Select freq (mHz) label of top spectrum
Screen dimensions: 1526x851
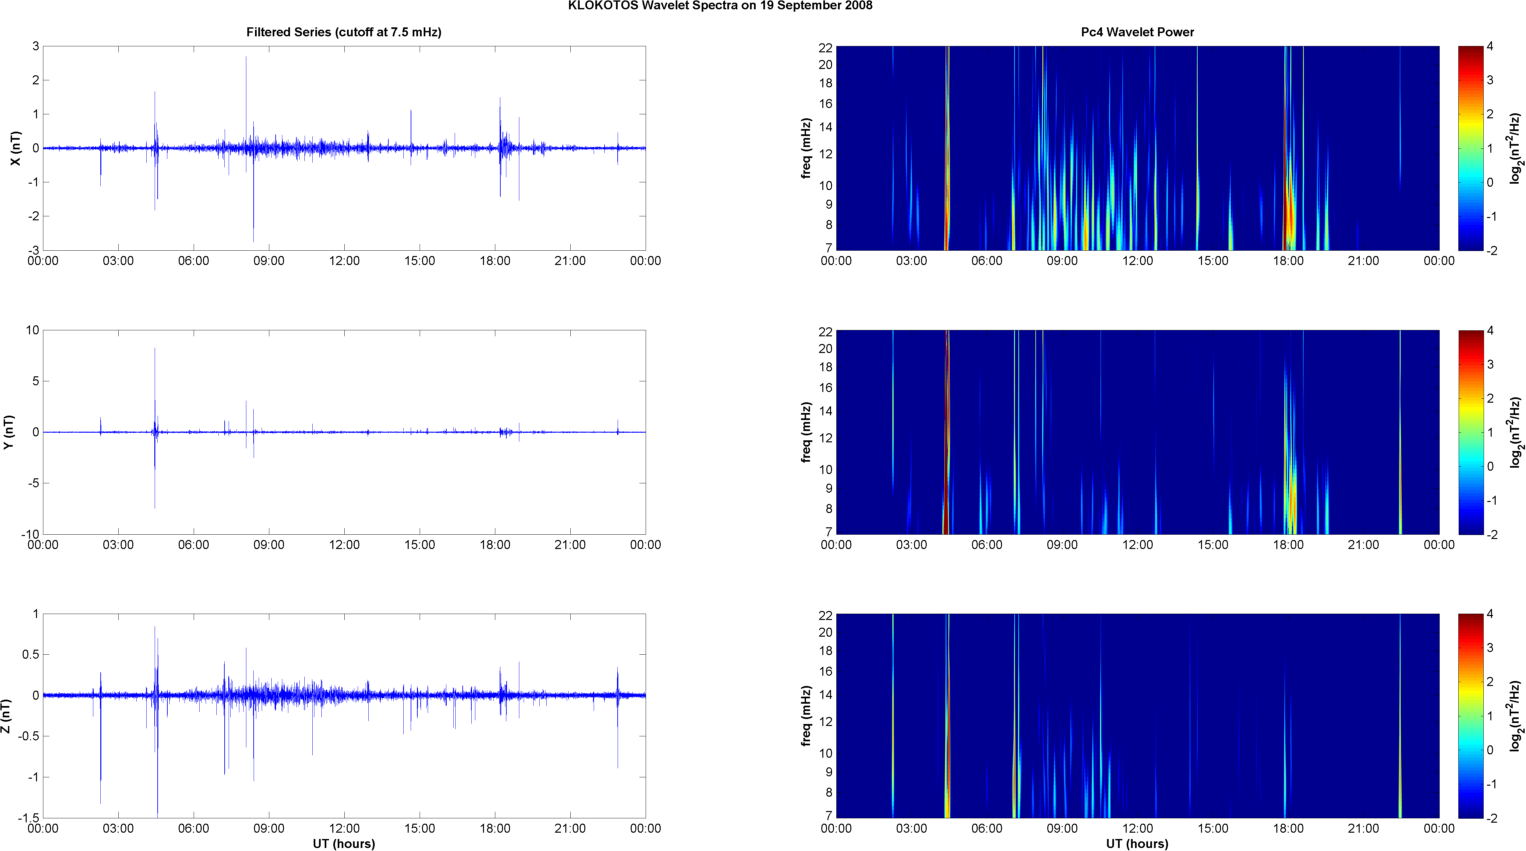coord(805,148)
